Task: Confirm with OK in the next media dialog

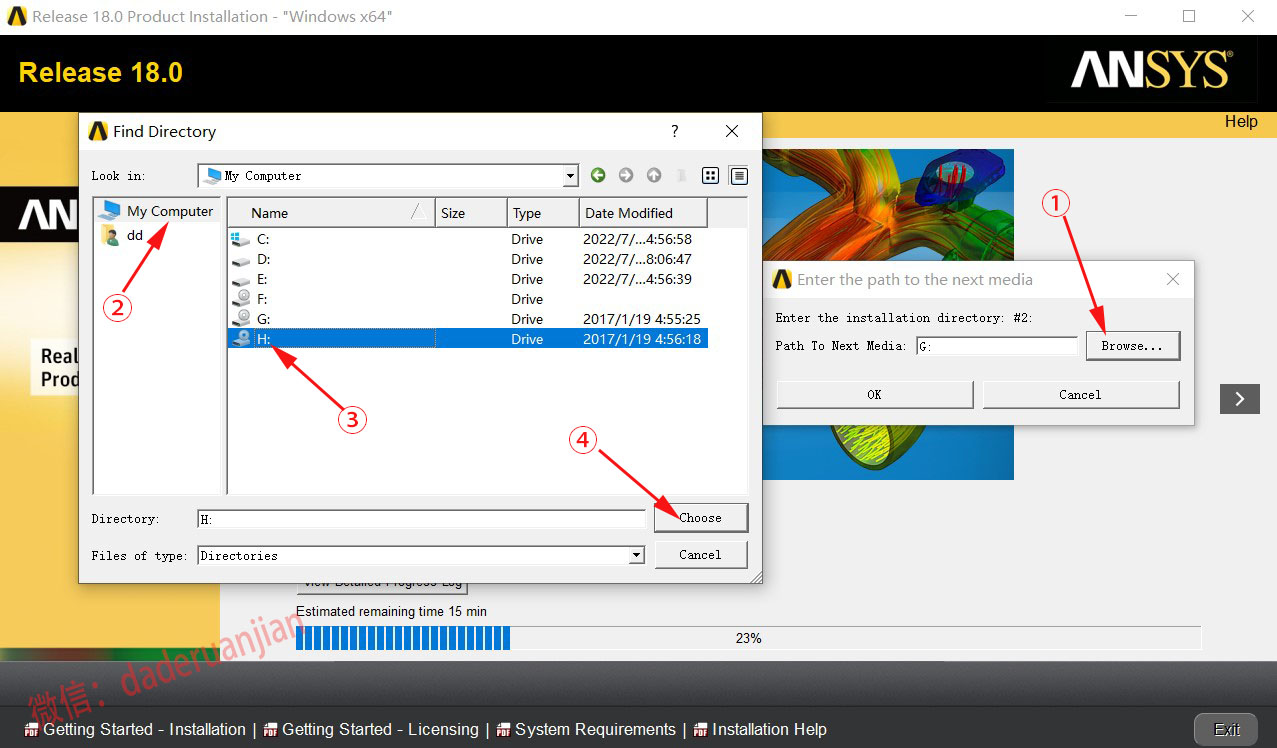Action: pos(875,394)
